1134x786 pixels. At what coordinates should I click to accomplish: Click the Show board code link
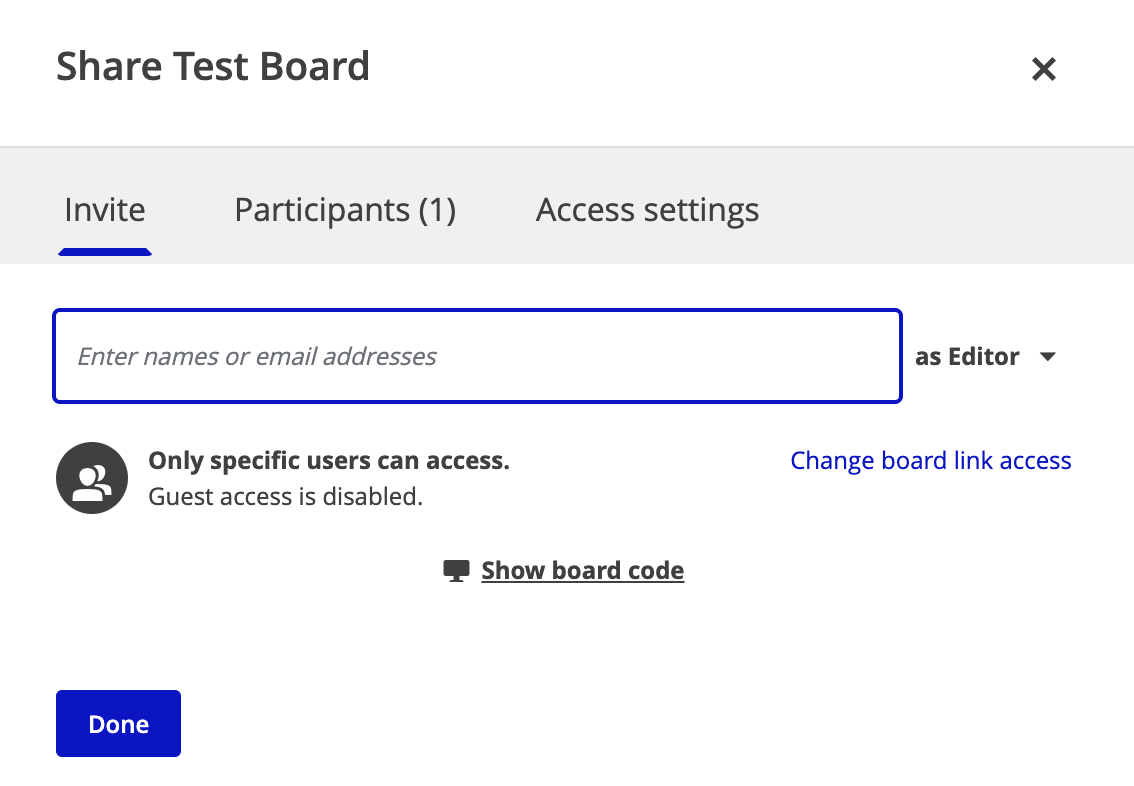coord(582,571)
